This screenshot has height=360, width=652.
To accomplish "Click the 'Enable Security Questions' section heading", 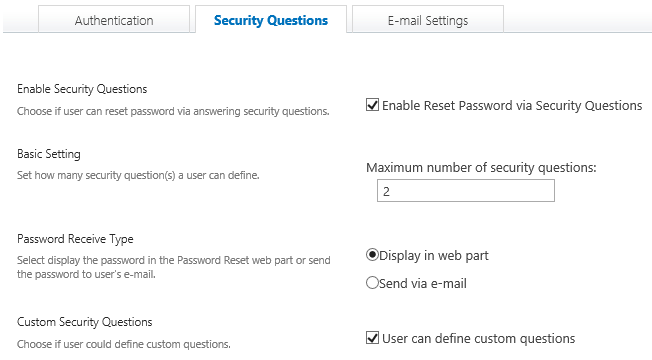I will (82, 89).
